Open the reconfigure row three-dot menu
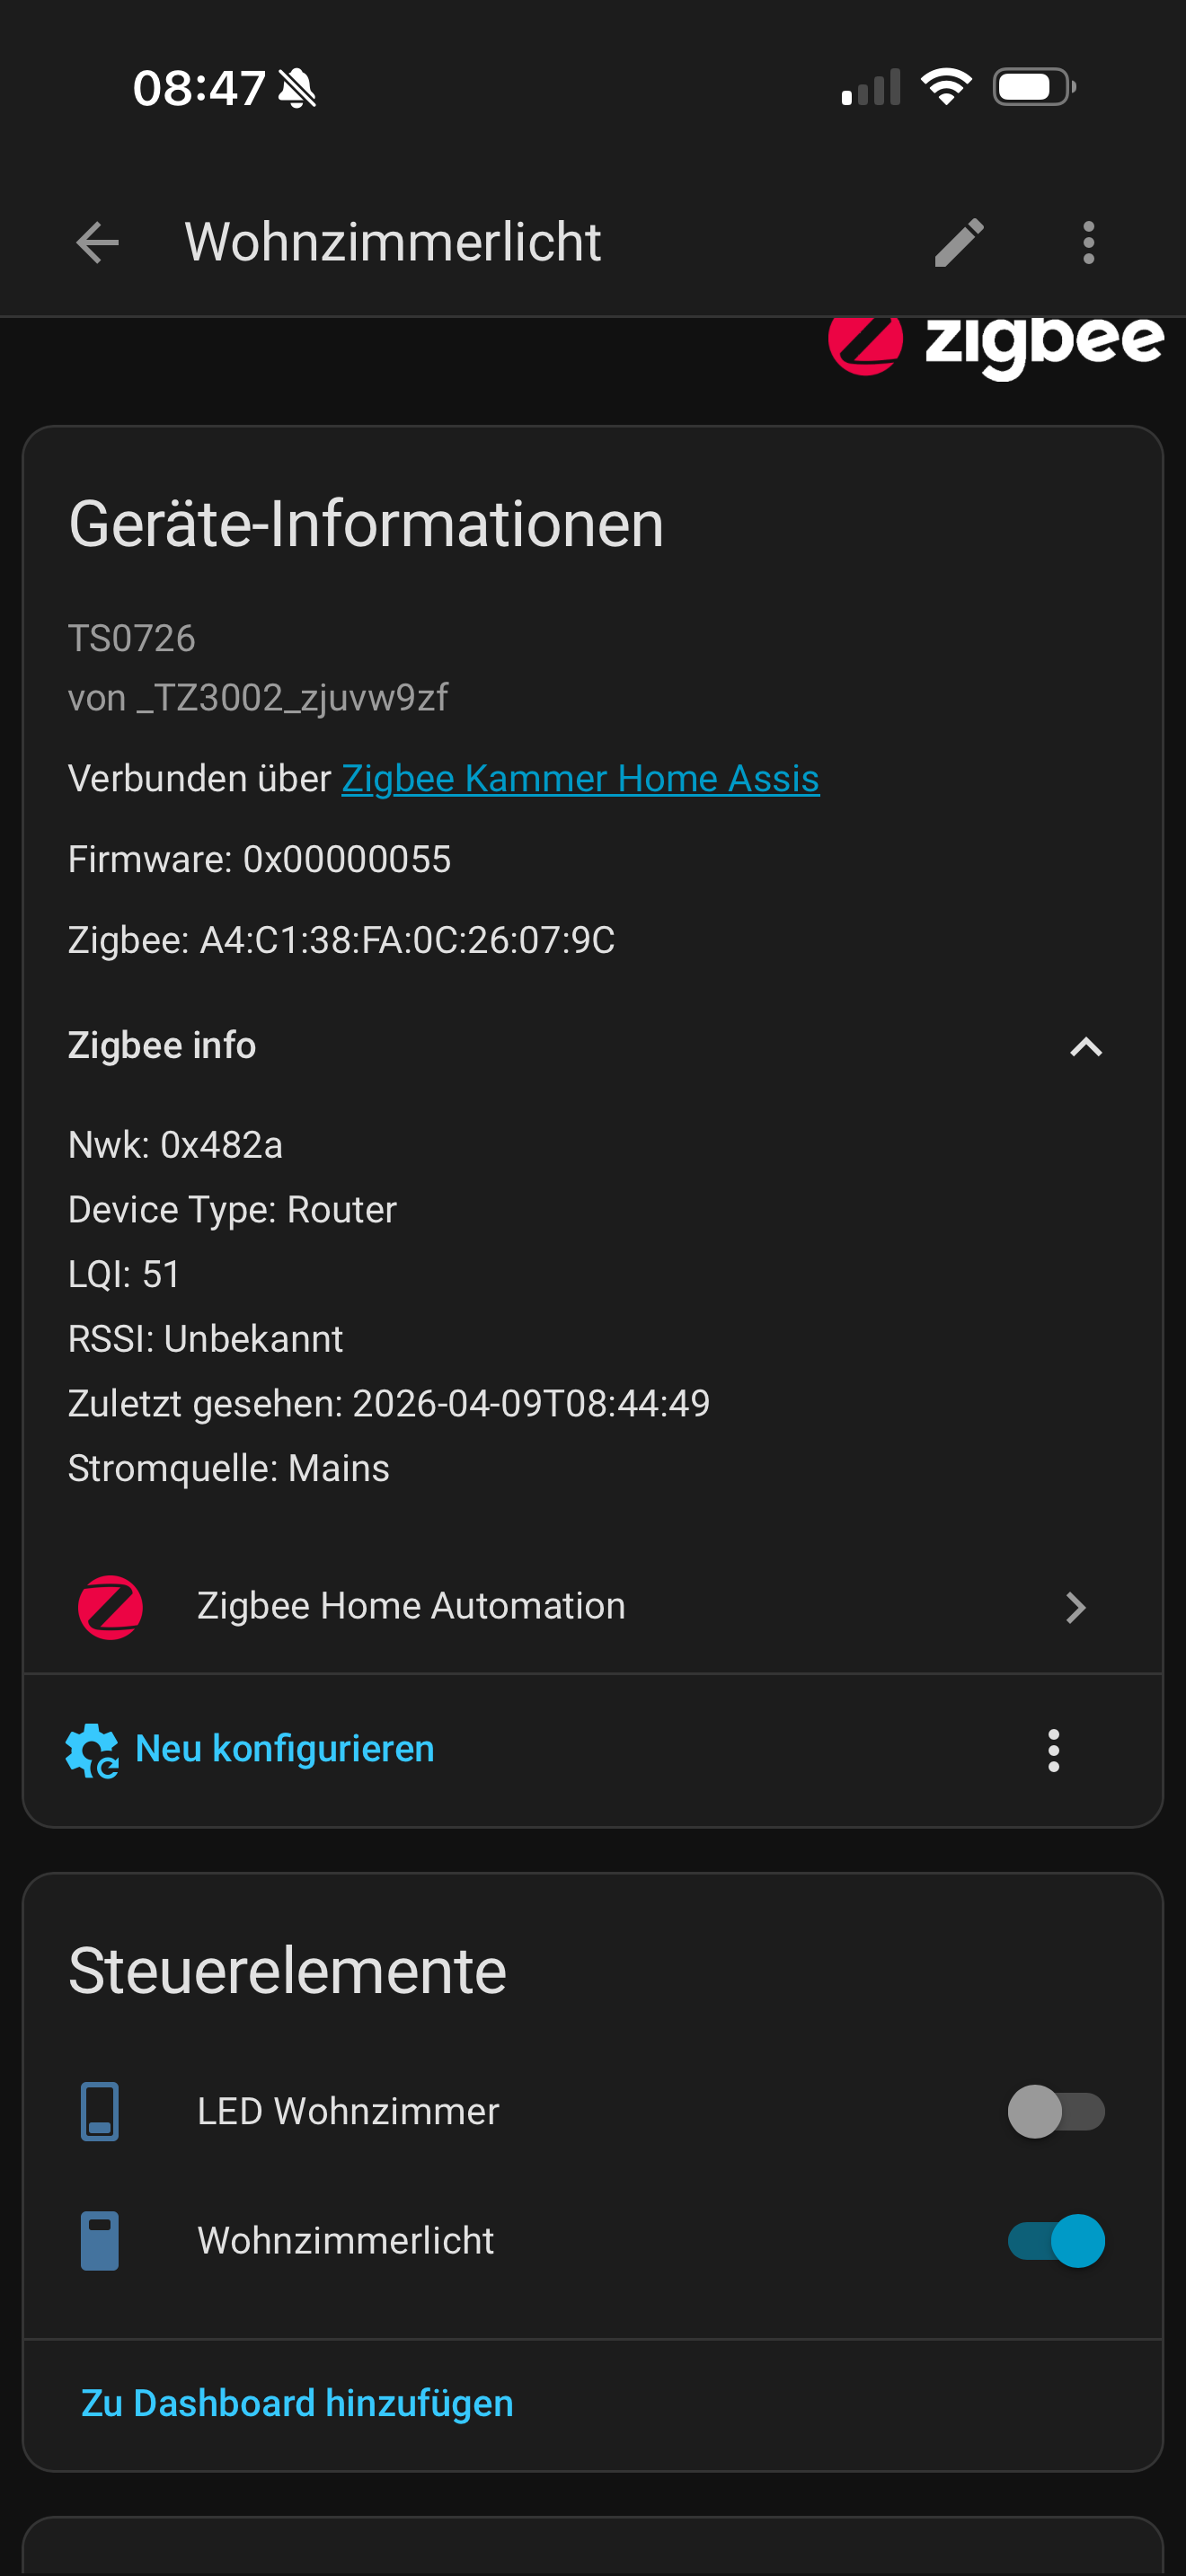1186x2576 pixels. click(x=1053, y=1750)
